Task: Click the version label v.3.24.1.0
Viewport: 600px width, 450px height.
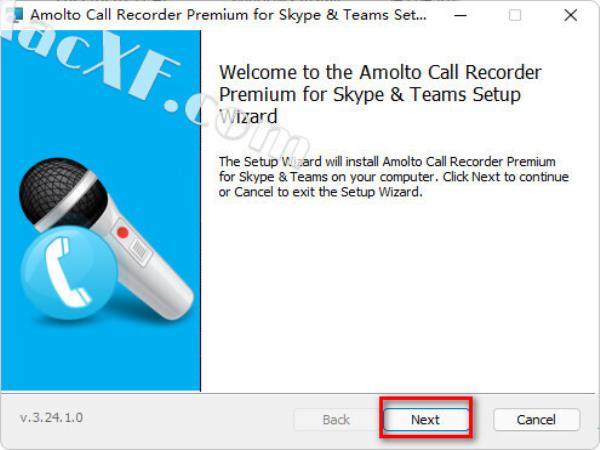Action: click(x=52, y=416)
